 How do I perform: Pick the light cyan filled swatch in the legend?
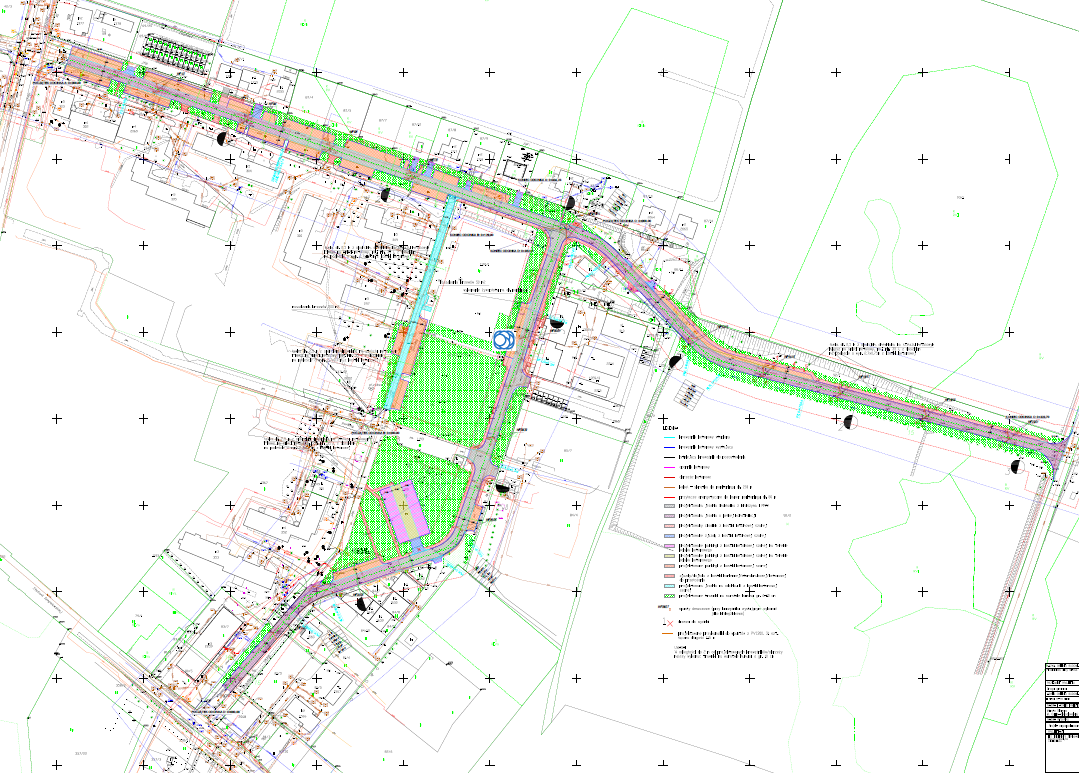point(669,586)
